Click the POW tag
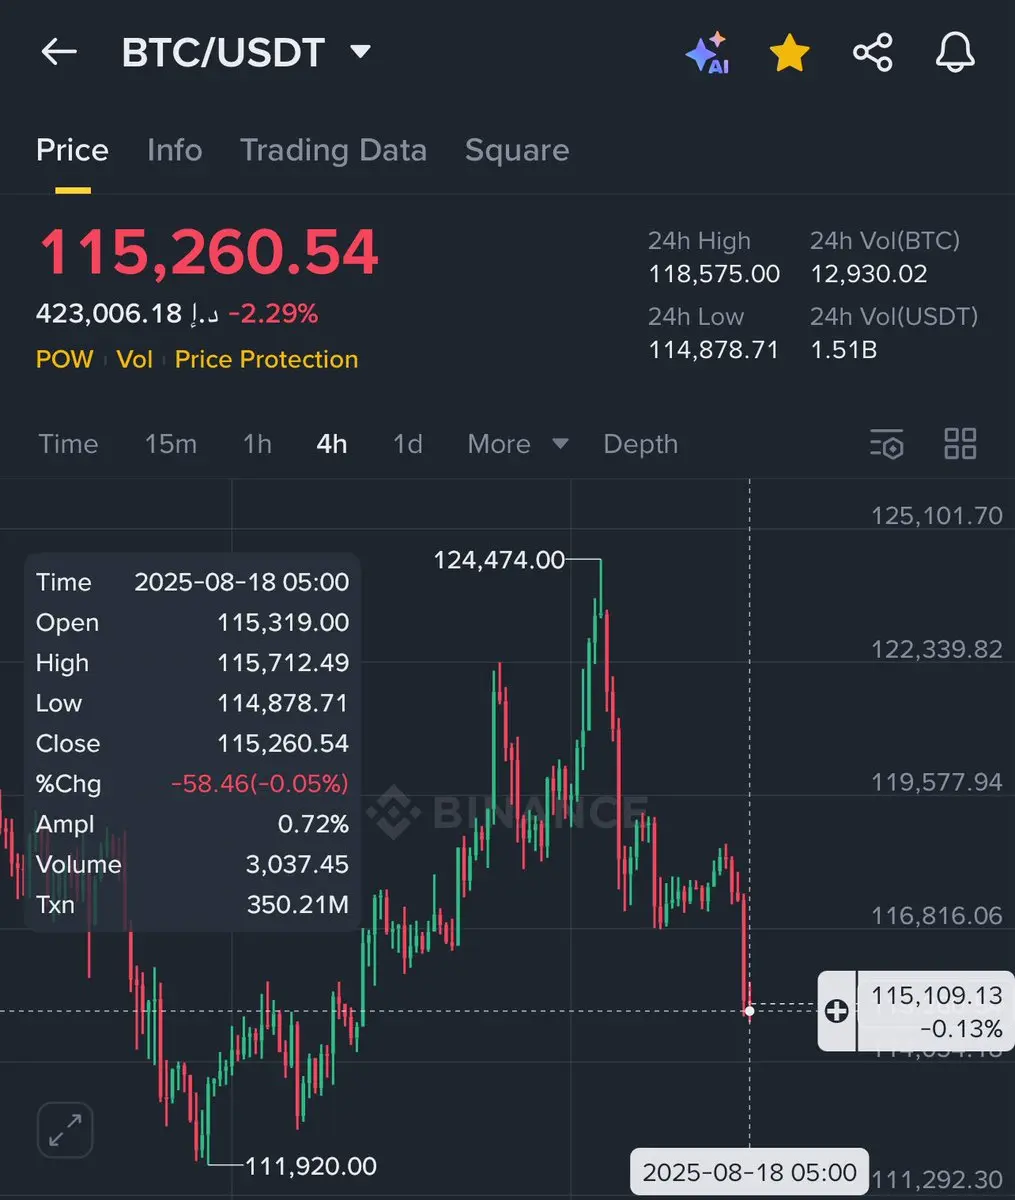 pos(65,359)
